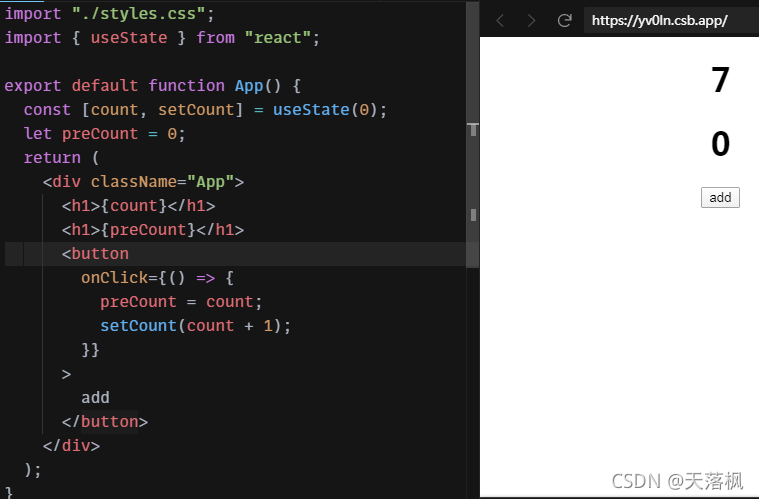The width and height of the screenshot is (759, 499).
Task: Click the preCount = count; line
Action: point(181,302)
